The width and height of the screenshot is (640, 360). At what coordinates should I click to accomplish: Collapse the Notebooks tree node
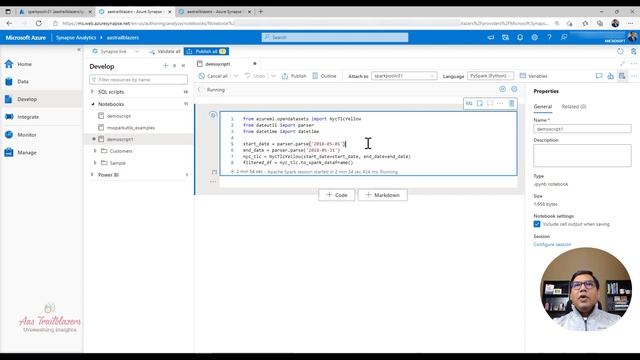92,104
